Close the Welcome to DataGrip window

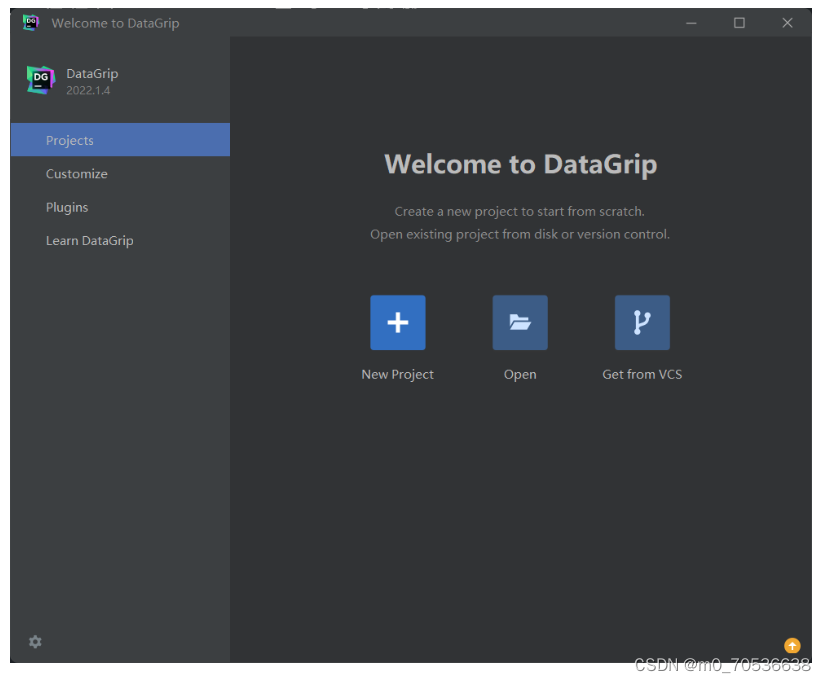click(x=787, y=23)
